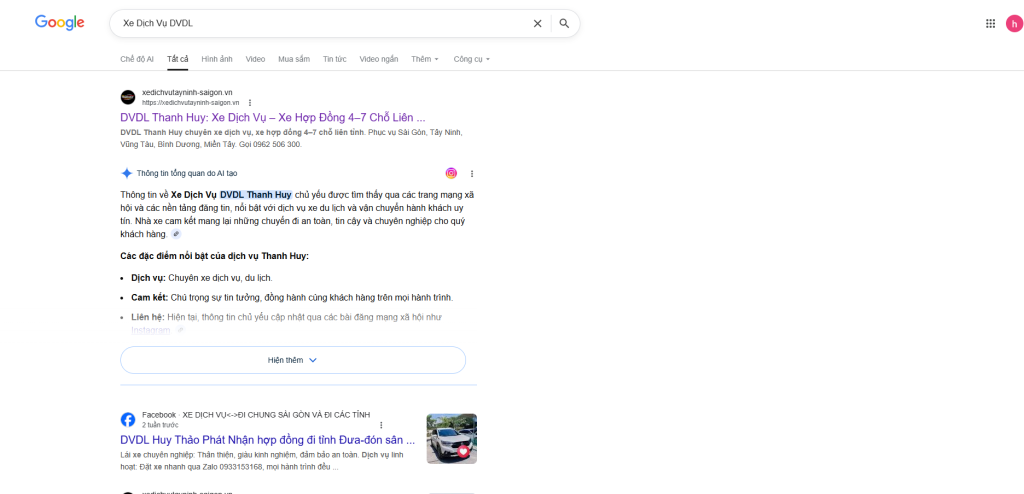Image resolution: width=1024 pixels, height=494 pixels.
Task: Click the https://xedichvutayninh-saigon.vn URL text
Action: coord(191,103)
